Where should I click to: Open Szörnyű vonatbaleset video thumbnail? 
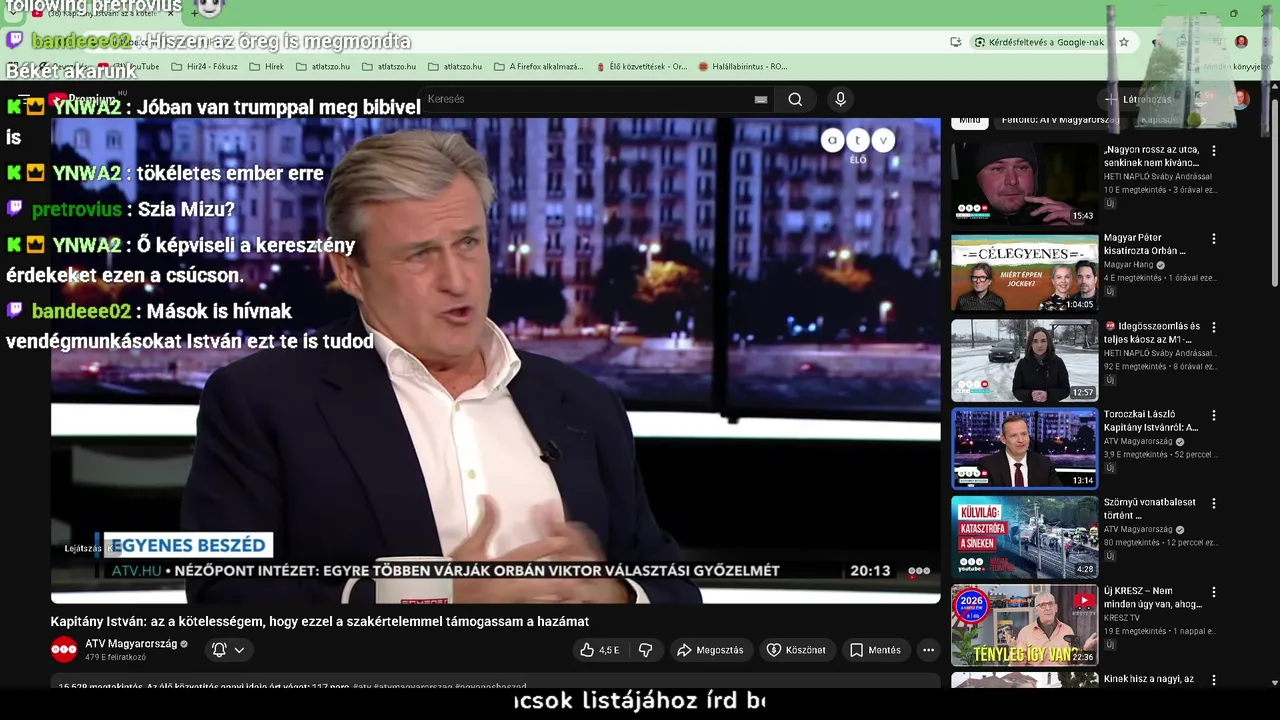point(1024,537)
